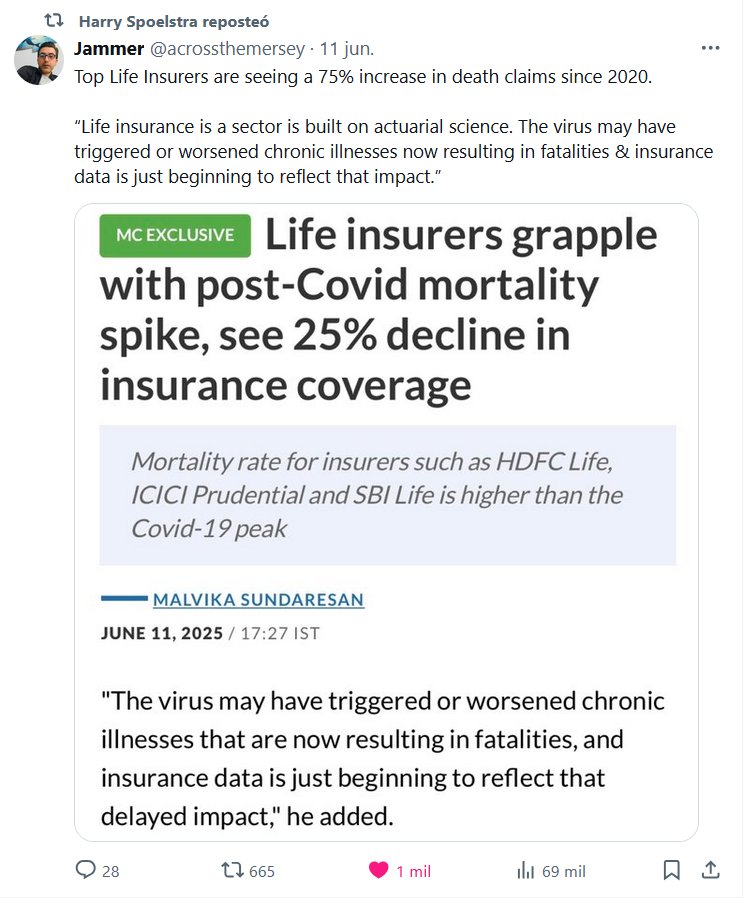Click the tweet text about death claims
The image size is (744, 898).
363,77
